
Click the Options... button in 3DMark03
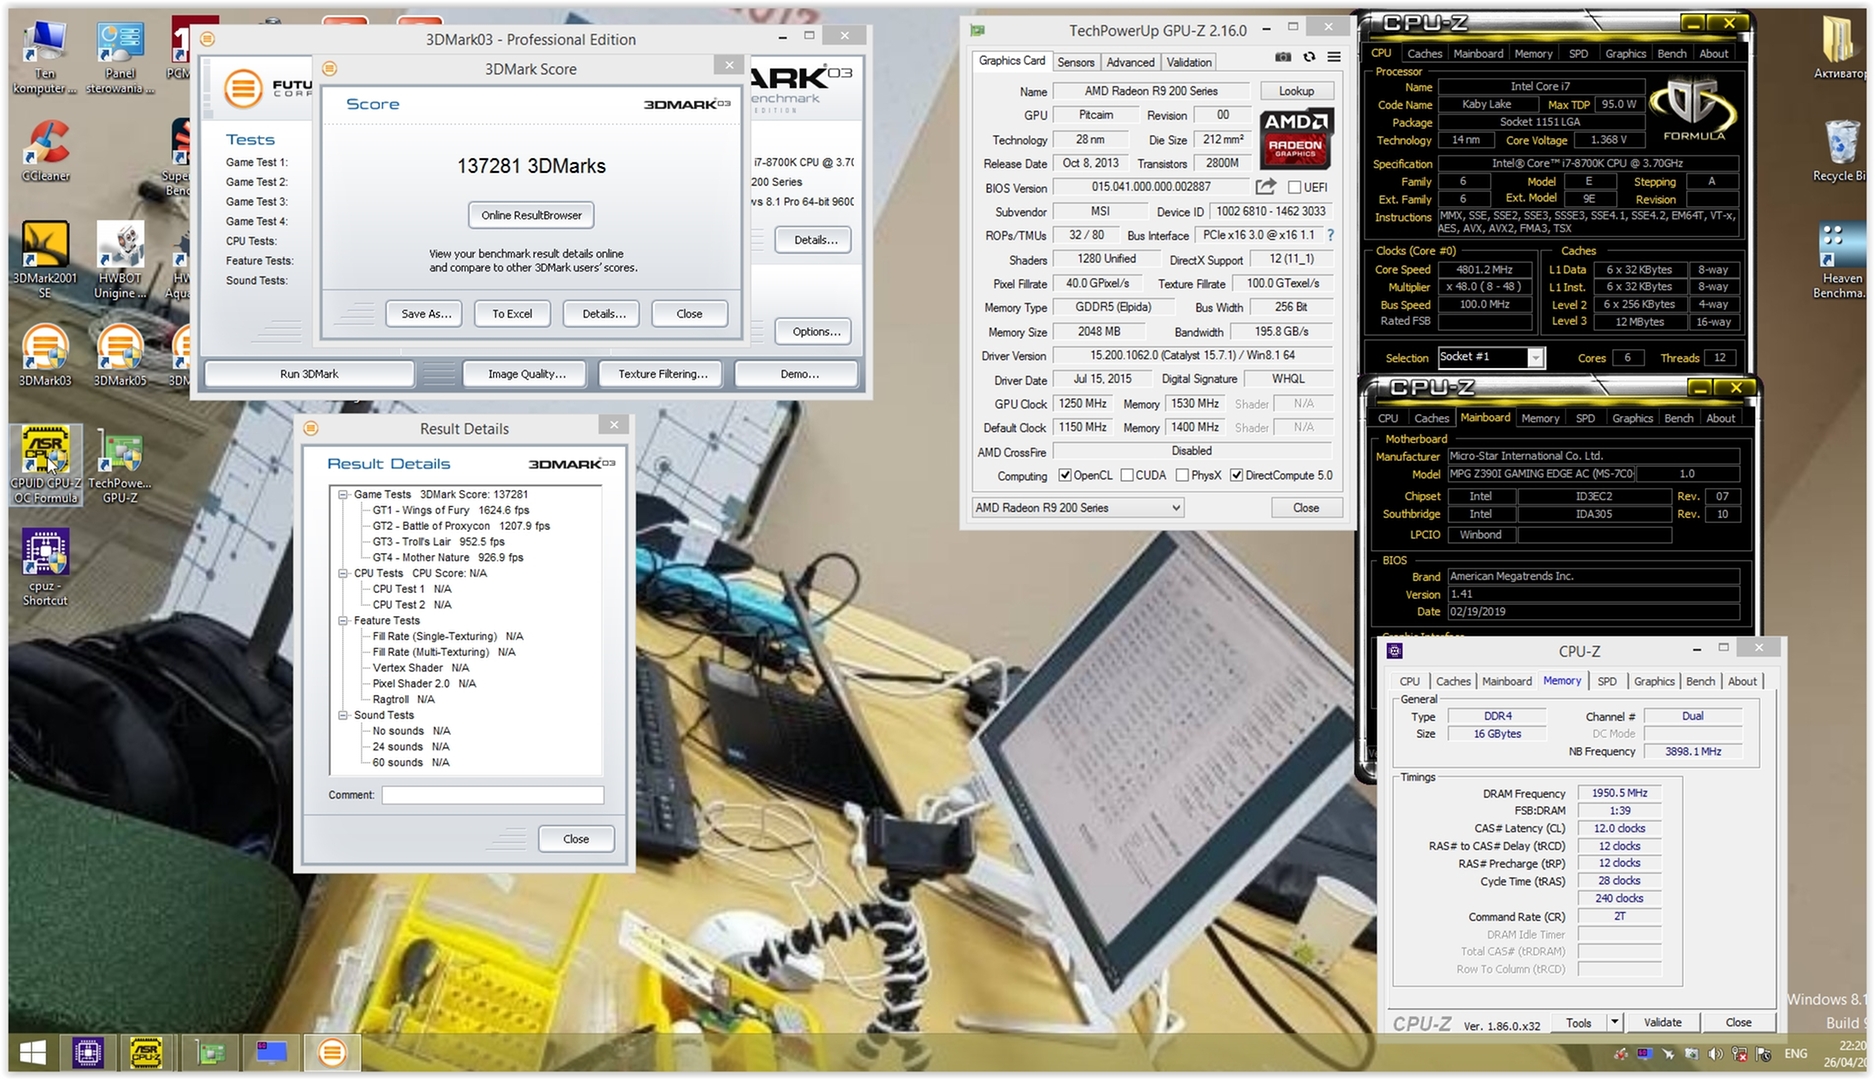click(x=816, y=332)
